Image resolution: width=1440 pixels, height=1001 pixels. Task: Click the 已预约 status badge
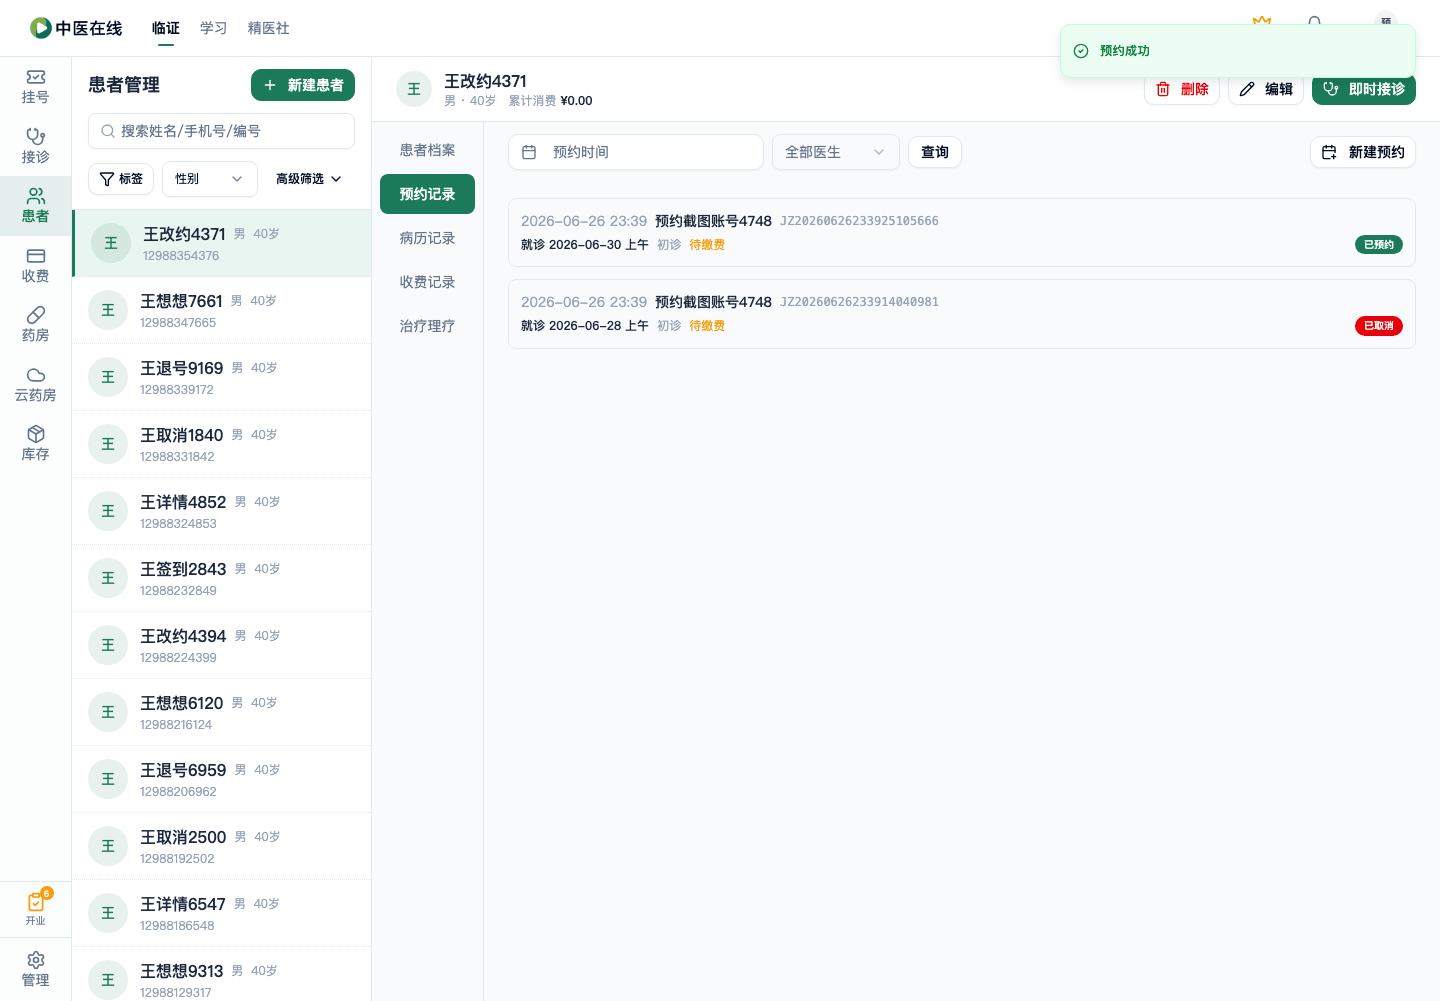click(1379, 245)
